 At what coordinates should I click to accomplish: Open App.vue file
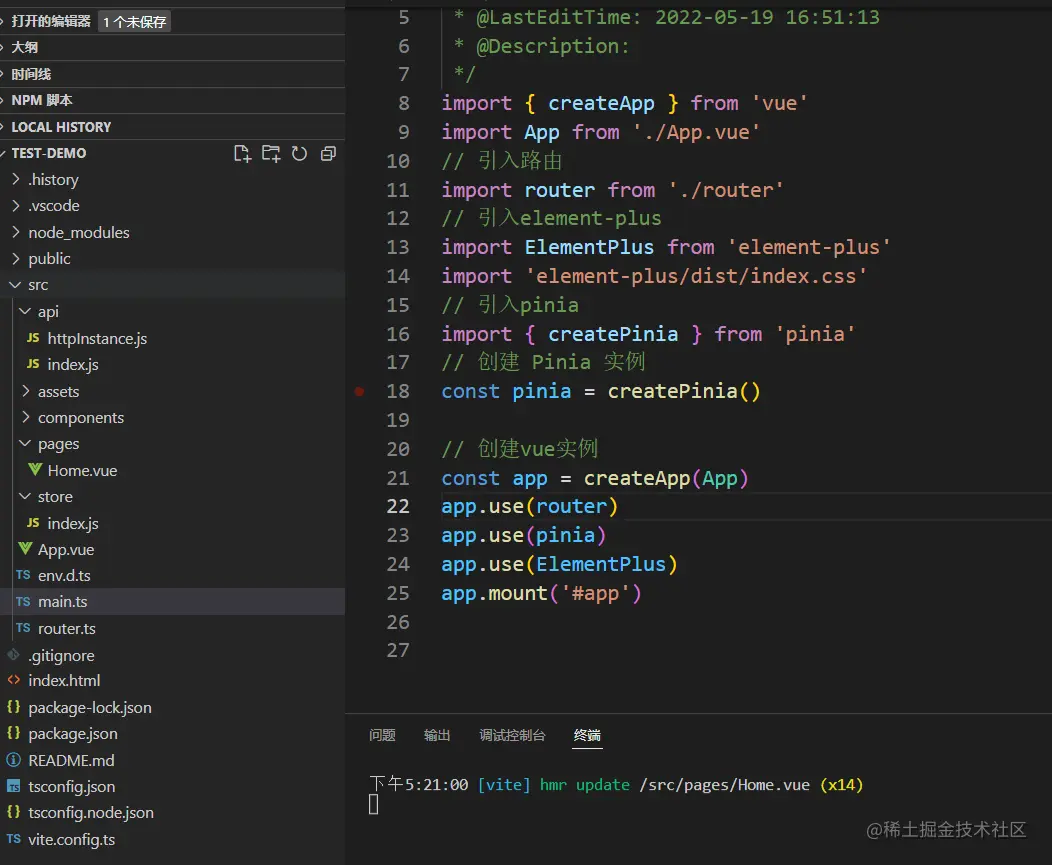click(172, 550)
